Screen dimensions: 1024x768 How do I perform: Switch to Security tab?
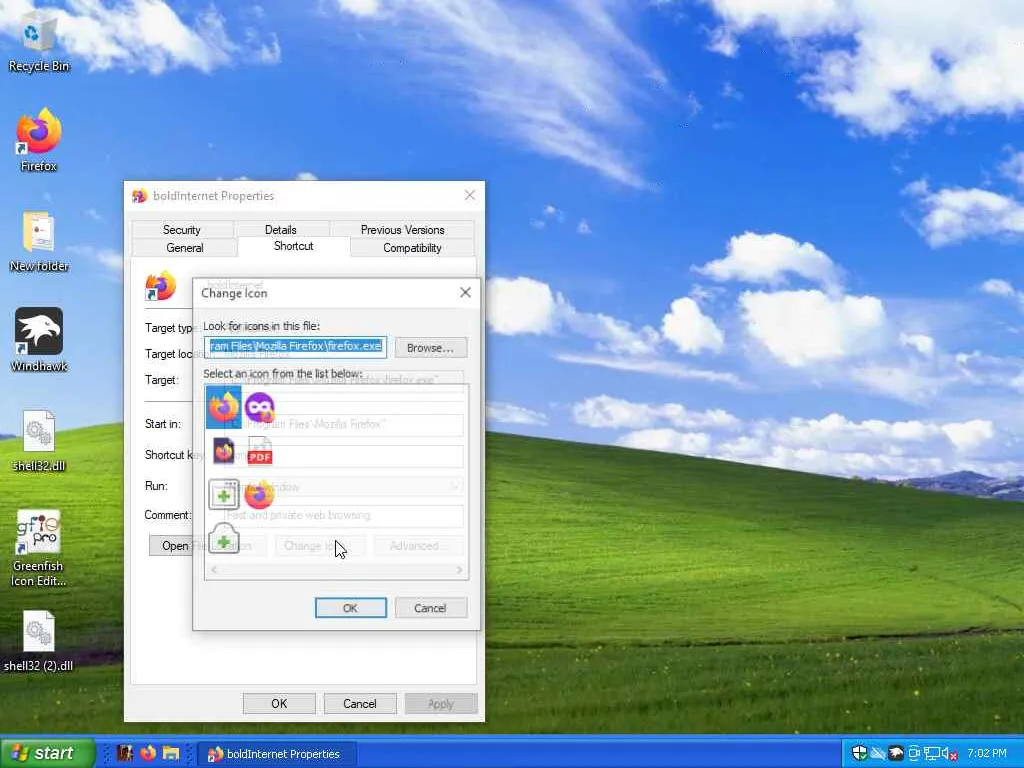182,230
